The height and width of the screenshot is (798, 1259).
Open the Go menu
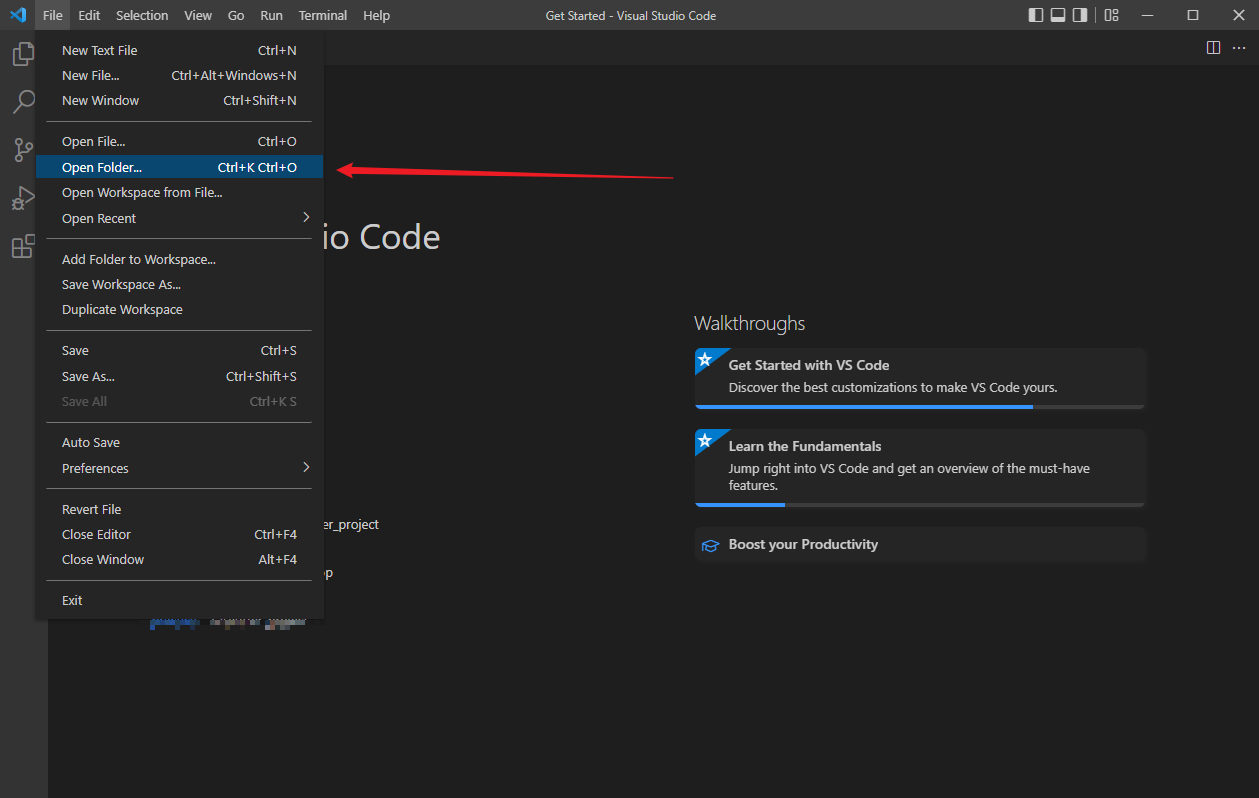[x=236, y=15]
